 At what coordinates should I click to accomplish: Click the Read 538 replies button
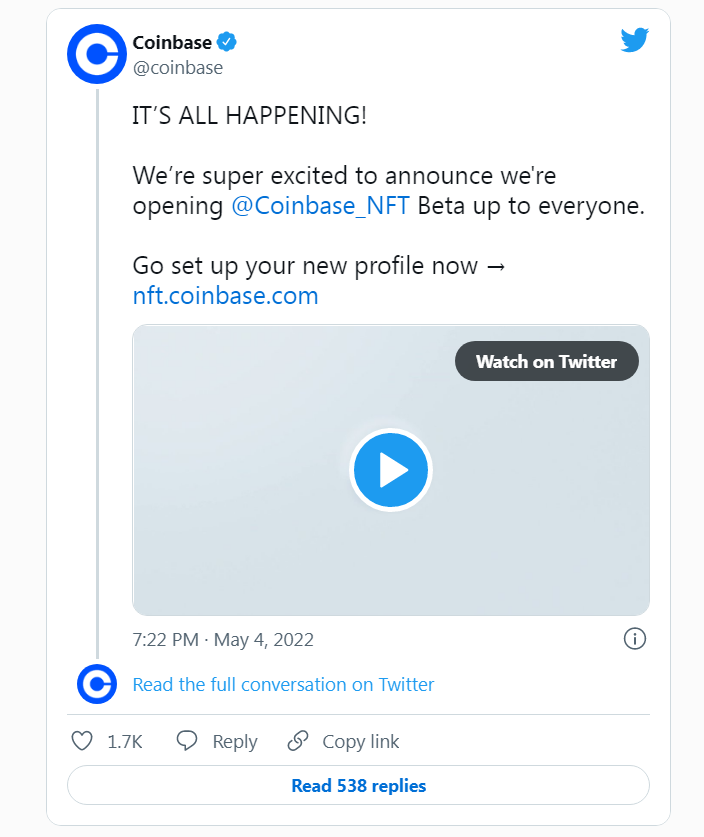358,785
